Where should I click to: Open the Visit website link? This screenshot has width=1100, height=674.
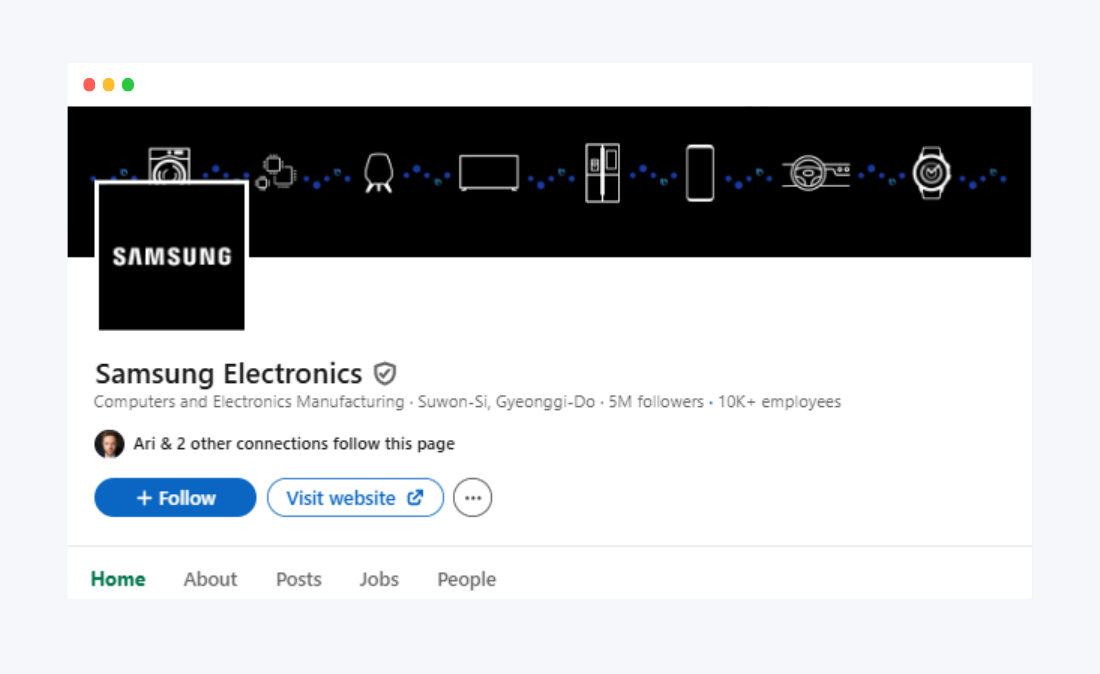355,497
